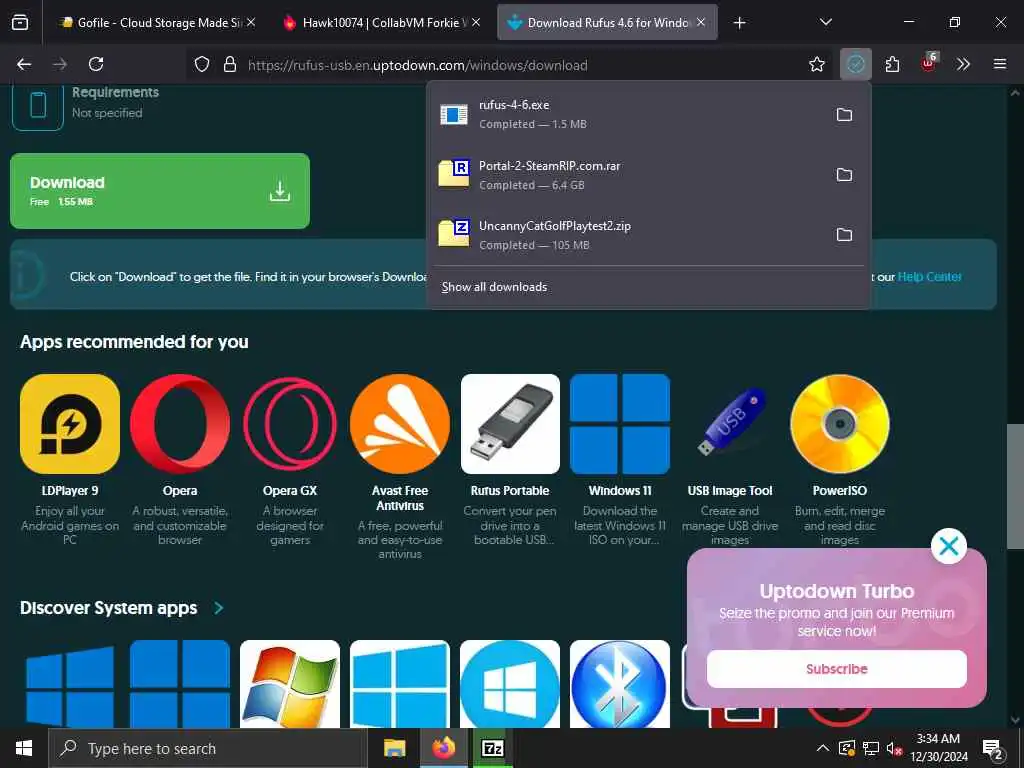List all tabs dropdown arrow
The width and height of the screenshot is (1024, 768).
click(x=825, y=23)
